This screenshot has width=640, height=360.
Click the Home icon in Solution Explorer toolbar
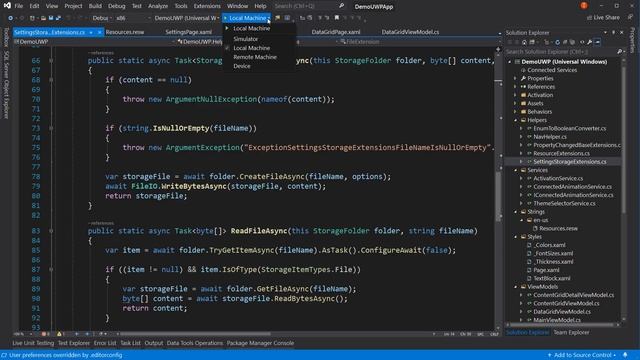(x=524, y=42)
